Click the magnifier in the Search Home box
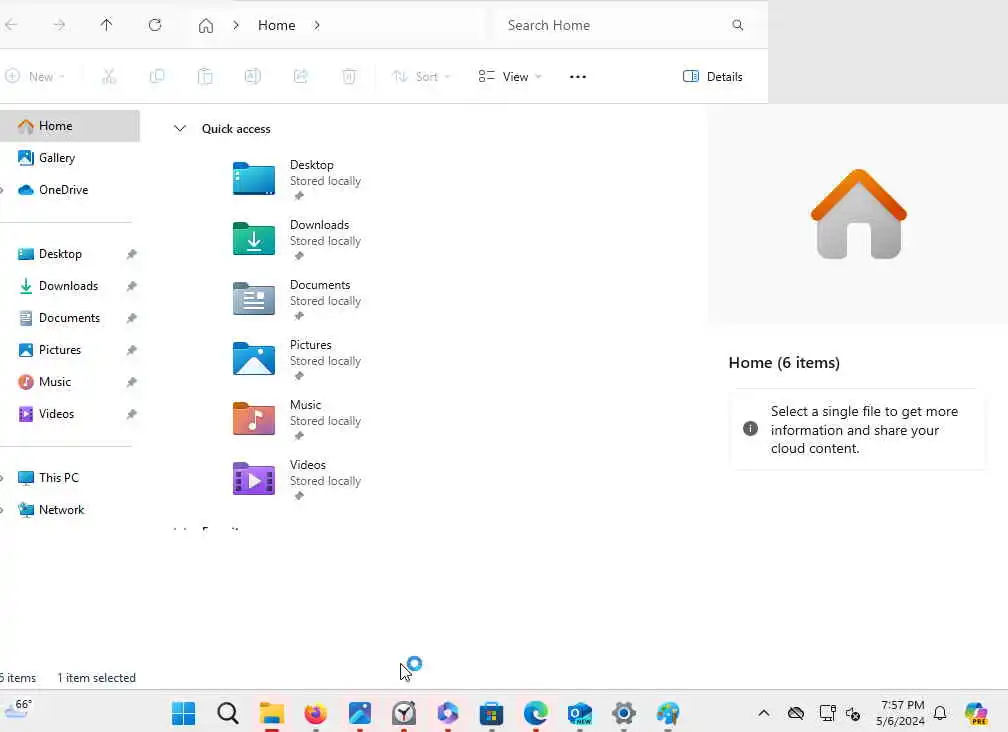Viewport: 1008px width, 732px height. coord(737,25)
